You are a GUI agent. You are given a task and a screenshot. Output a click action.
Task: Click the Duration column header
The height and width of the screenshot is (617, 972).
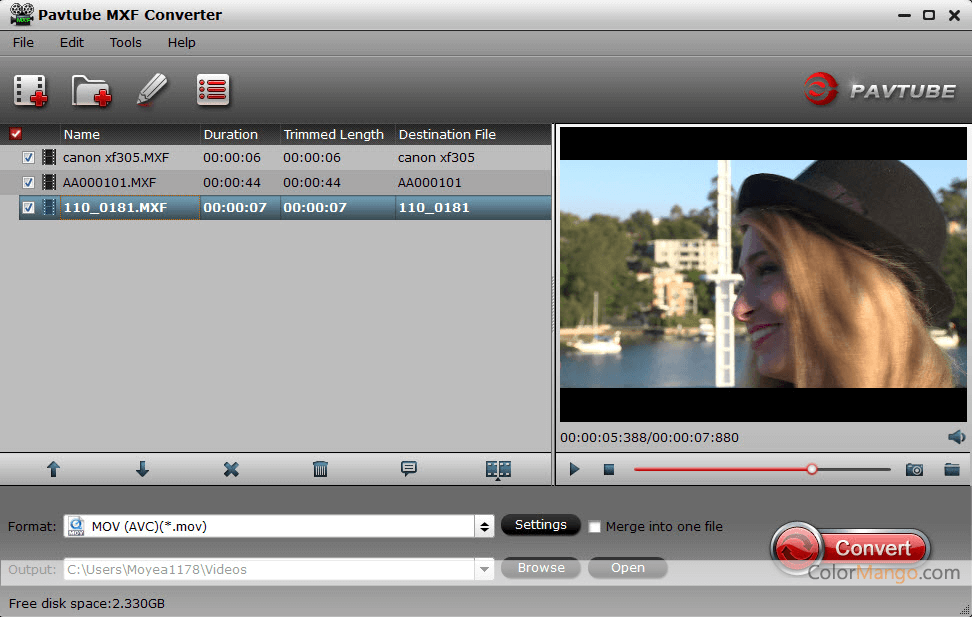(240, 134)
